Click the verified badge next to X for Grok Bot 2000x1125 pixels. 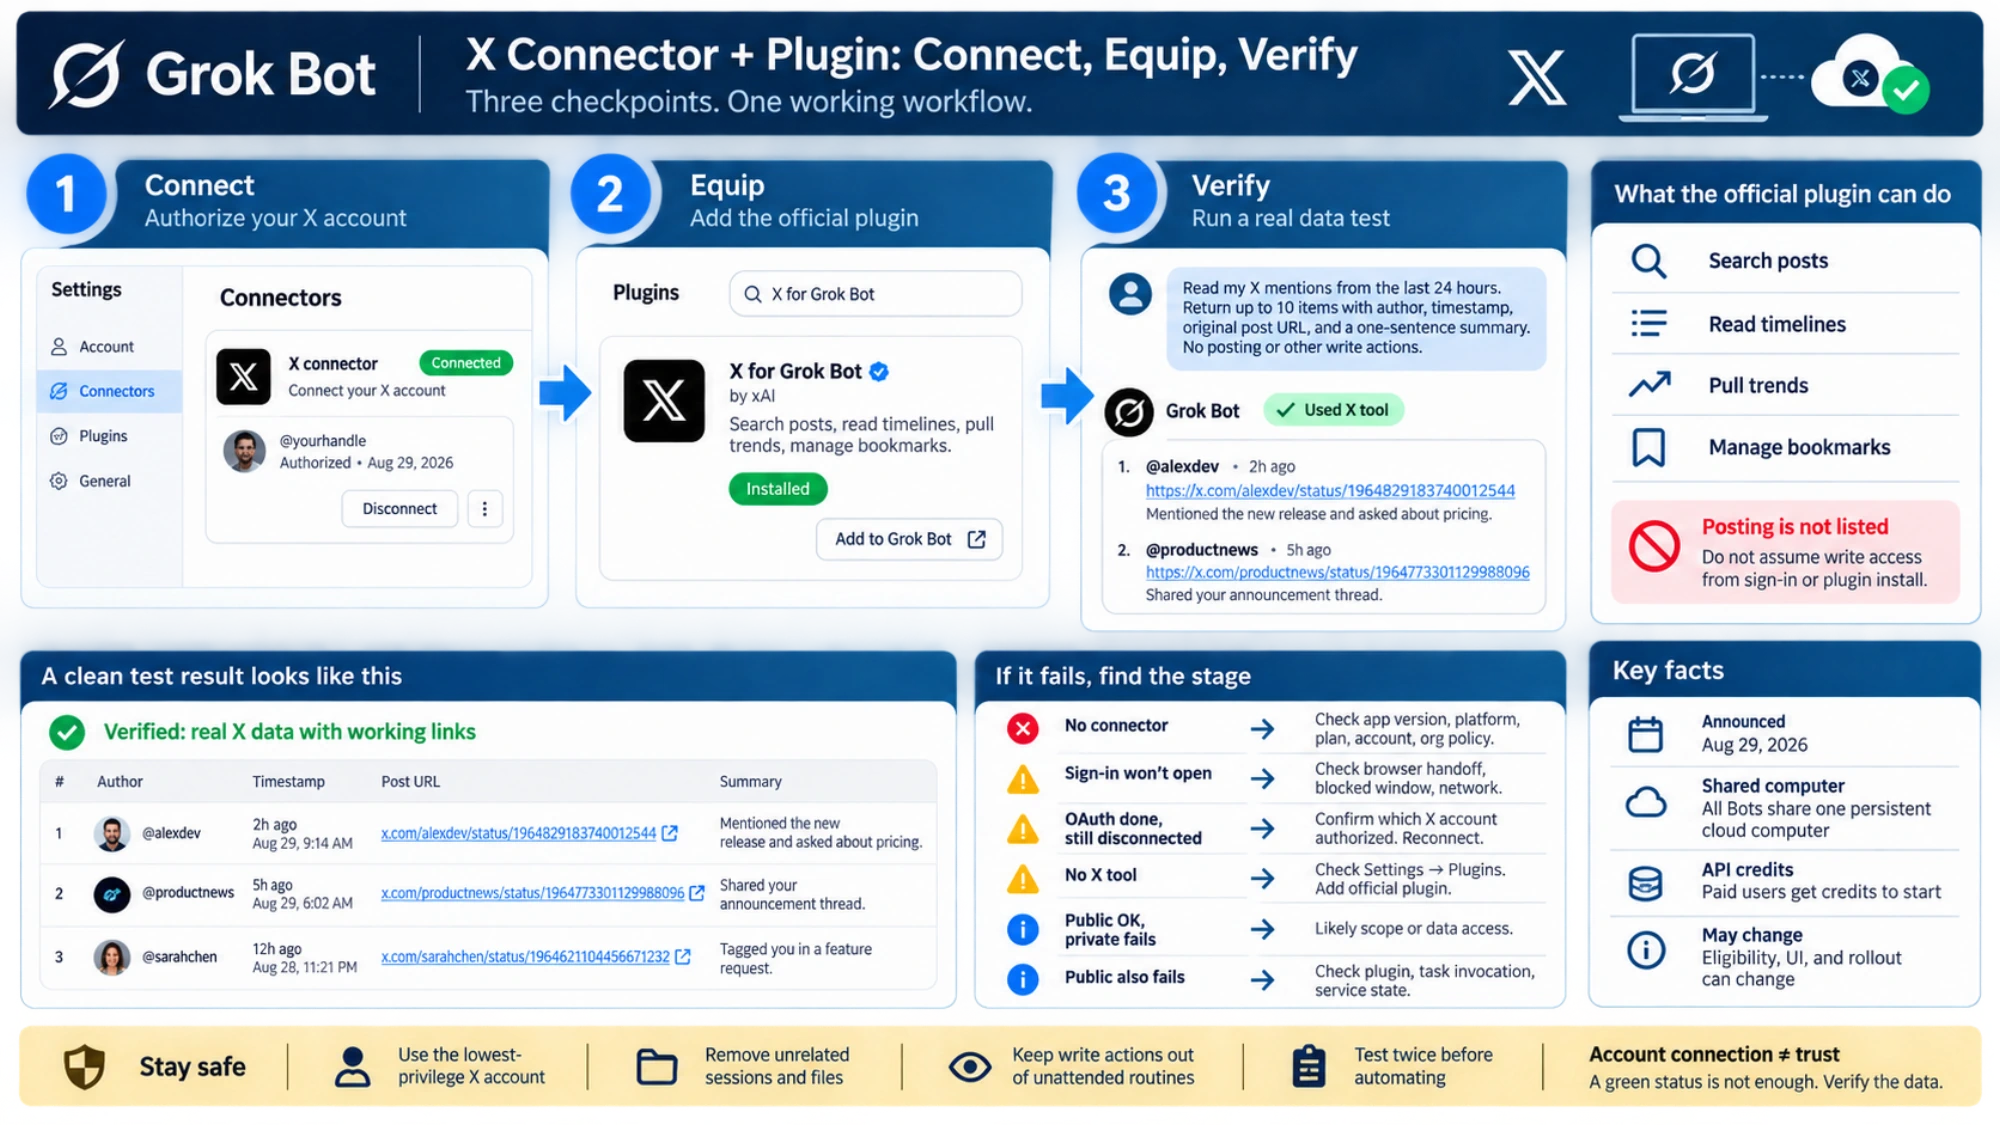(879, 371)
